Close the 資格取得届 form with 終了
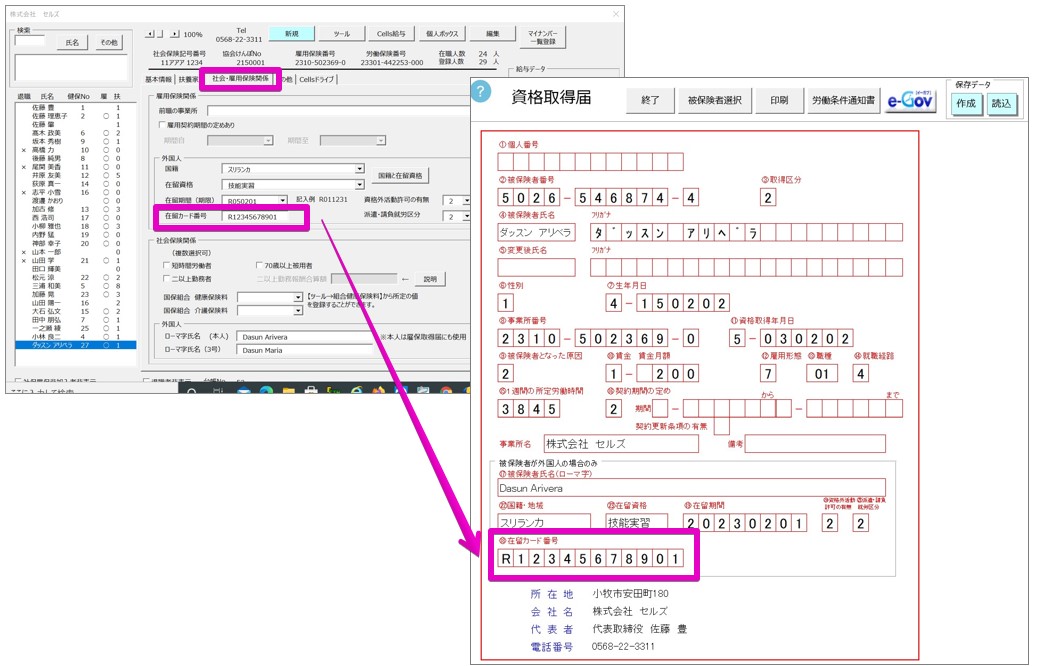1043x666 pixels. (x=650, y=100)
